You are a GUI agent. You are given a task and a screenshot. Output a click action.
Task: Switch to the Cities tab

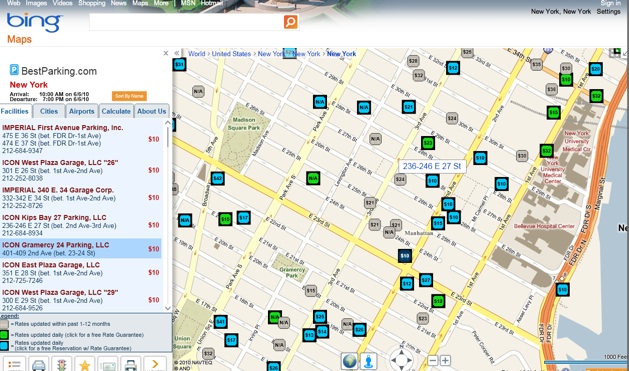(x=49, y=111)
